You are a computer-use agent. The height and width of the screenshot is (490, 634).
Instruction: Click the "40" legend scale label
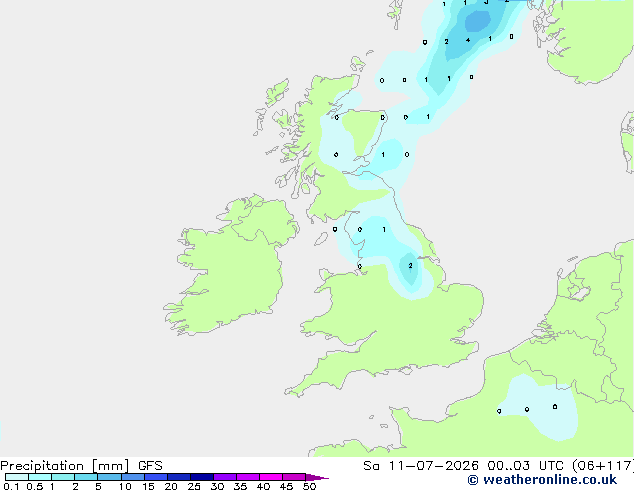pyautogui.click(x=263, y=486)
